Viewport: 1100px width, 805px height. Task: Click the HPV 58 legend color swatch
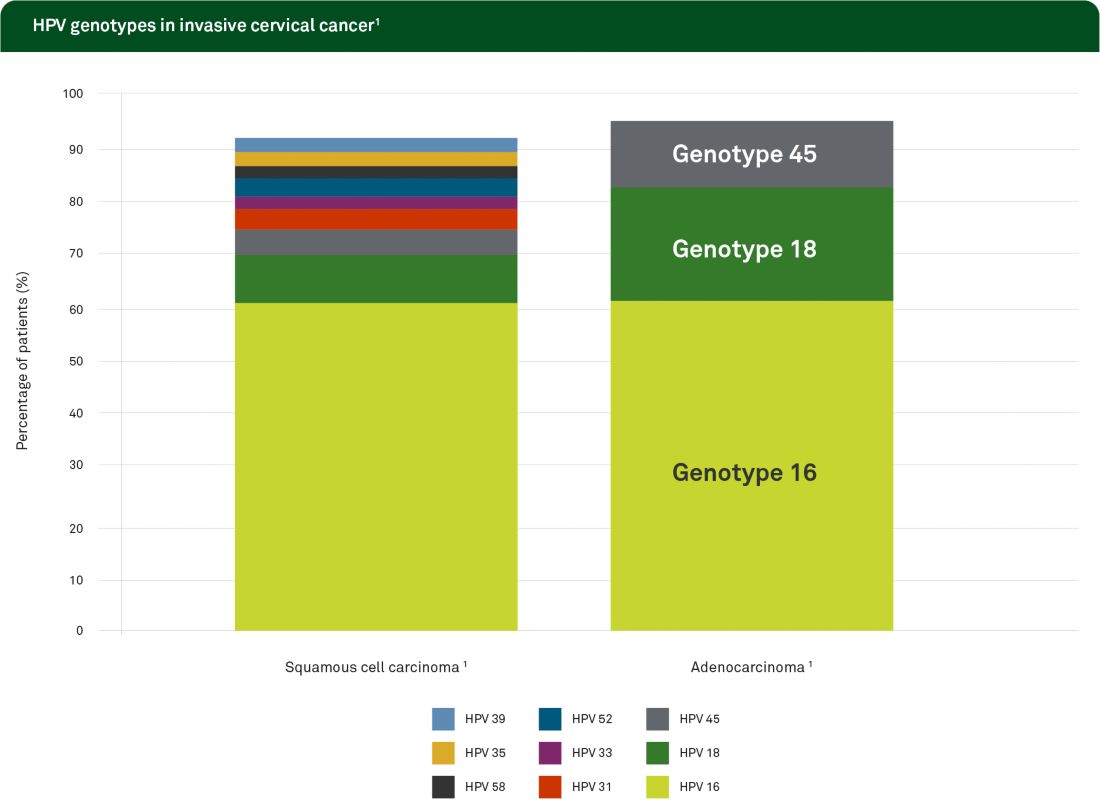click(443, 787)
